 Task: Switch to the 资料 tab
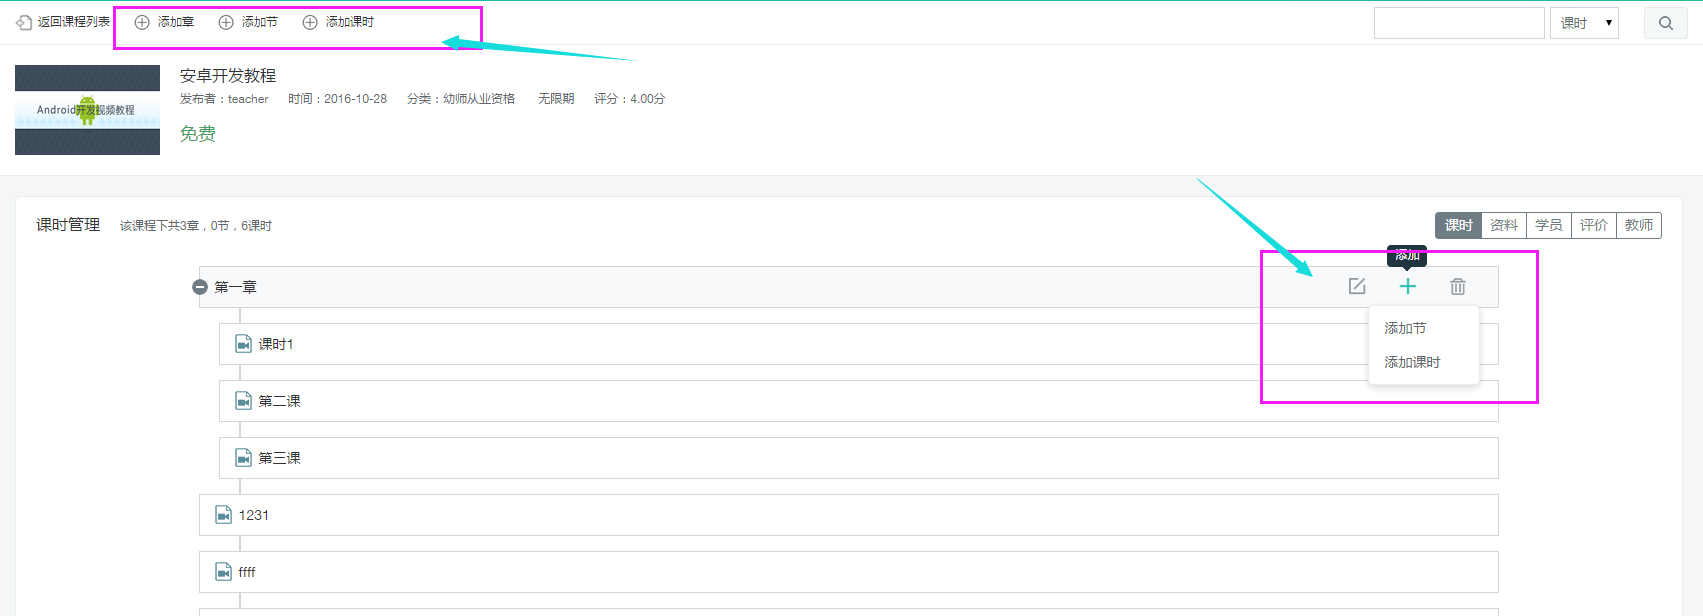click(1504, 225)
